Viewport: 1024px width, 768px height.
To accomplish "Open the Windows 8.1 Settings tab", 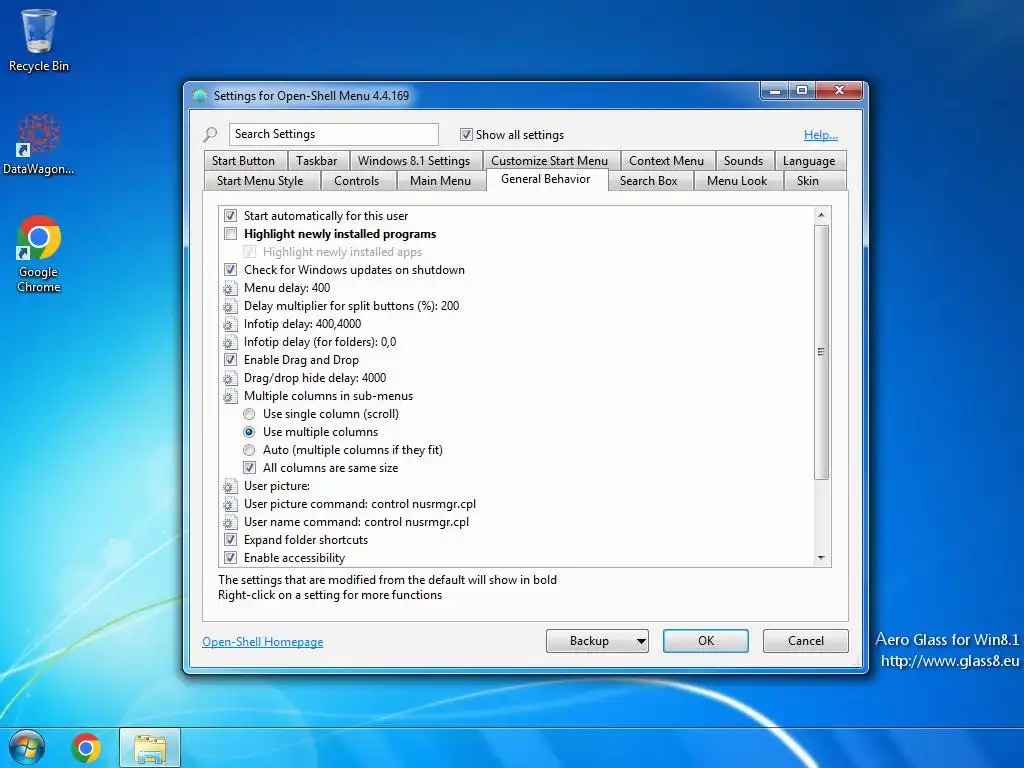I will click(414, 161).
